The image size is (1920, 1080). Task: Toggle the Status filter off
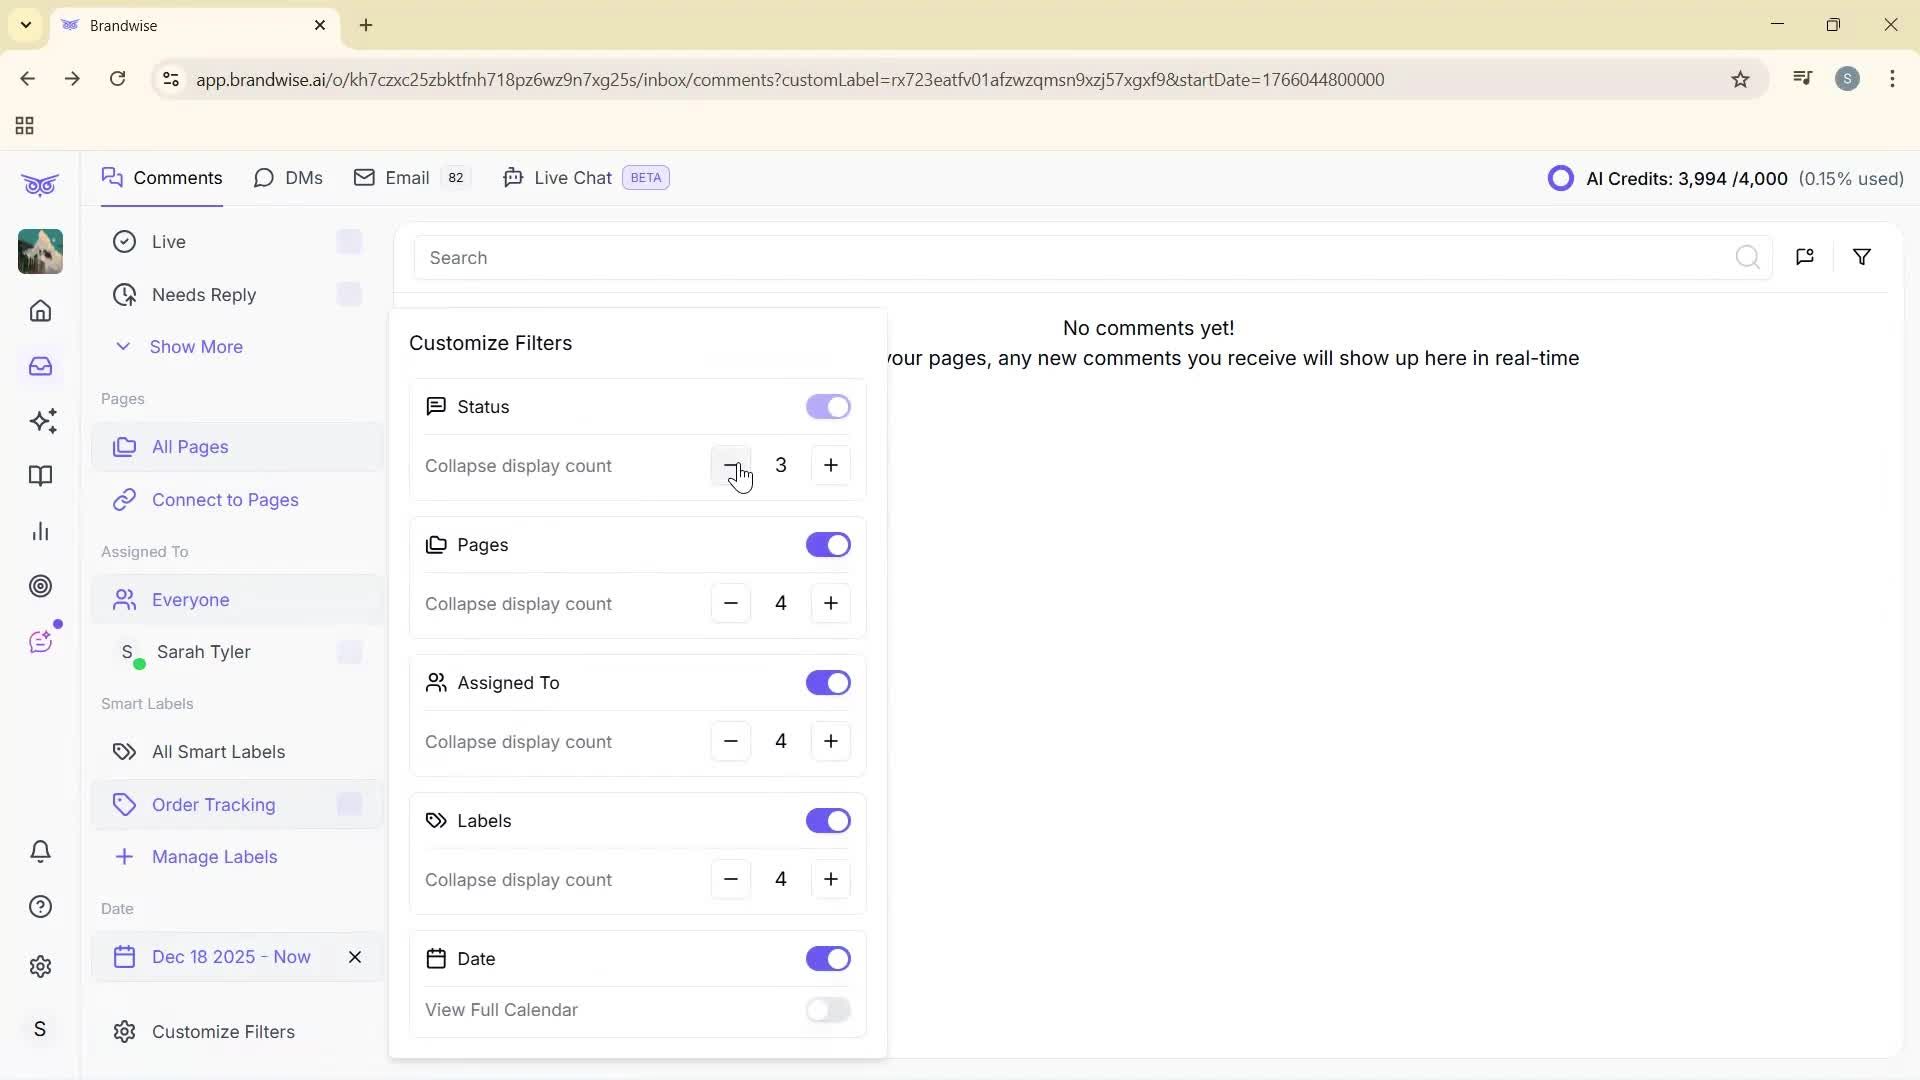click(x=826, y=406)
